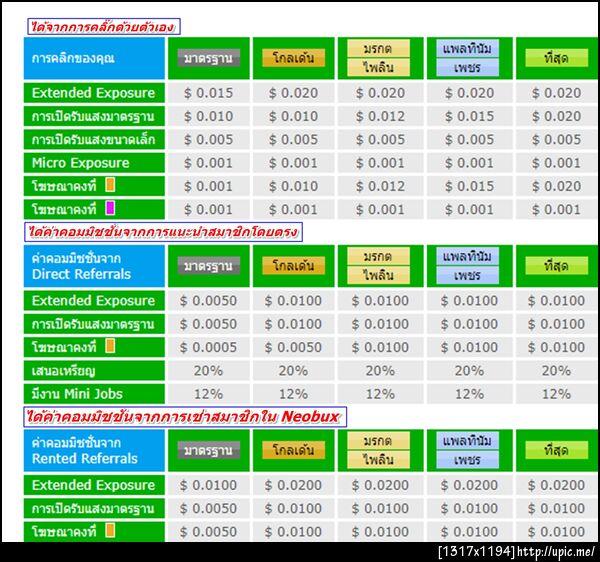This screenshot has height=562, width=600.
Task: Click the orange marker beside โฆษณาคงที่ in the Rented Referrals table
Action: pos(110,531)
